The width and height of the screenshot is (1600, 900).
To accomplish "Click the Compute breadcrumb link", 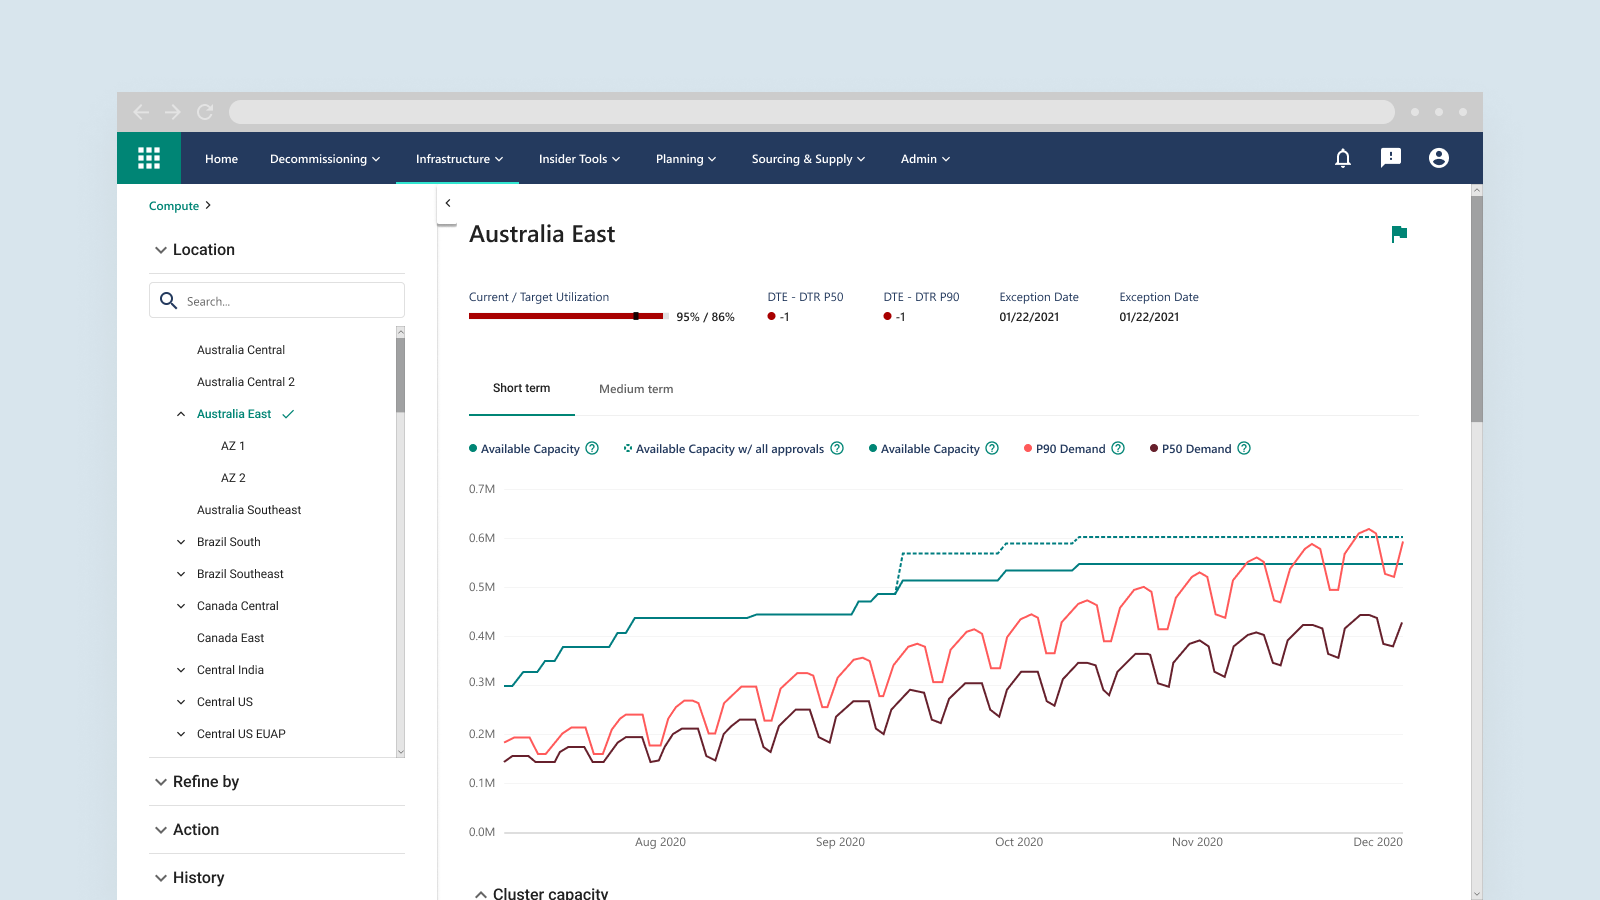I will click(x=174, y=206).
